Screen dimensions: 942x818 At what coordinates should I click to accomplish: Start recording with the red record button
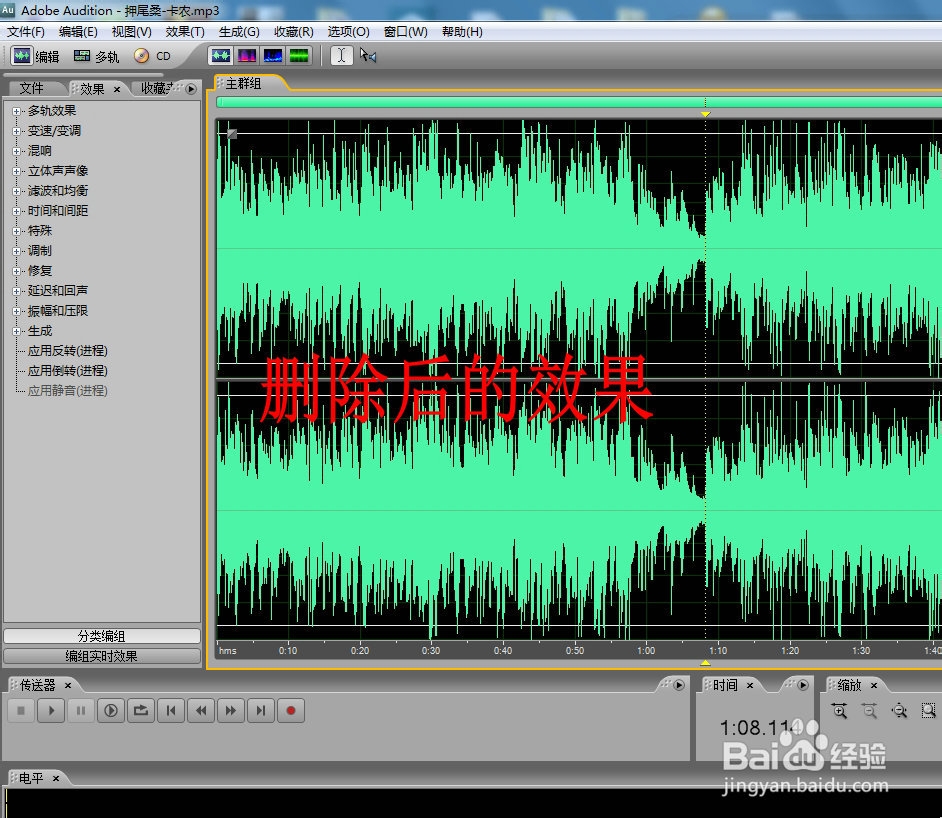pos(291,710)
